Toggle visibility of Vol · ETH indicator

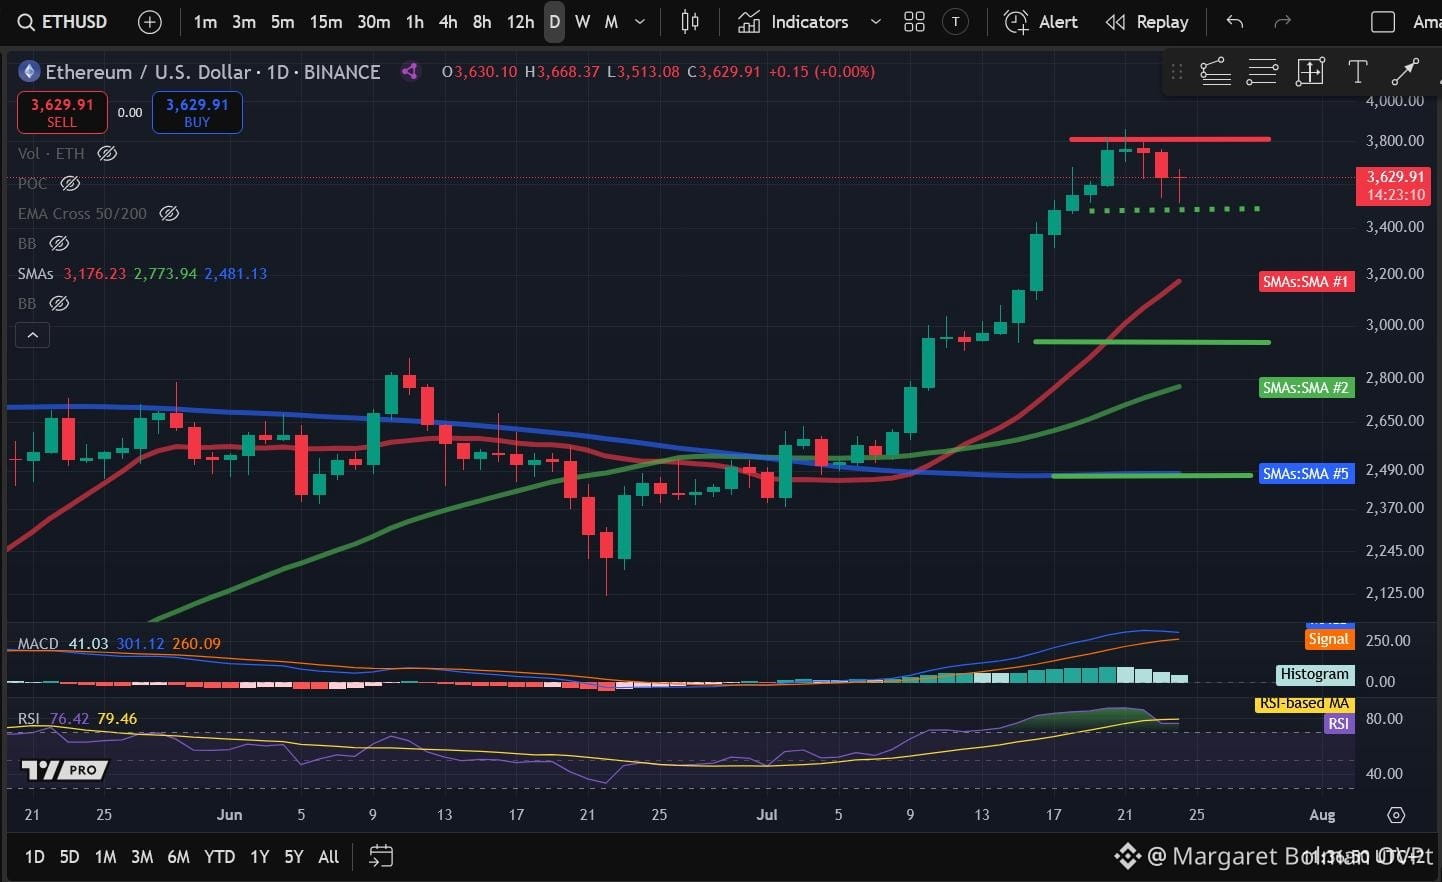click(x=107, y=153)
